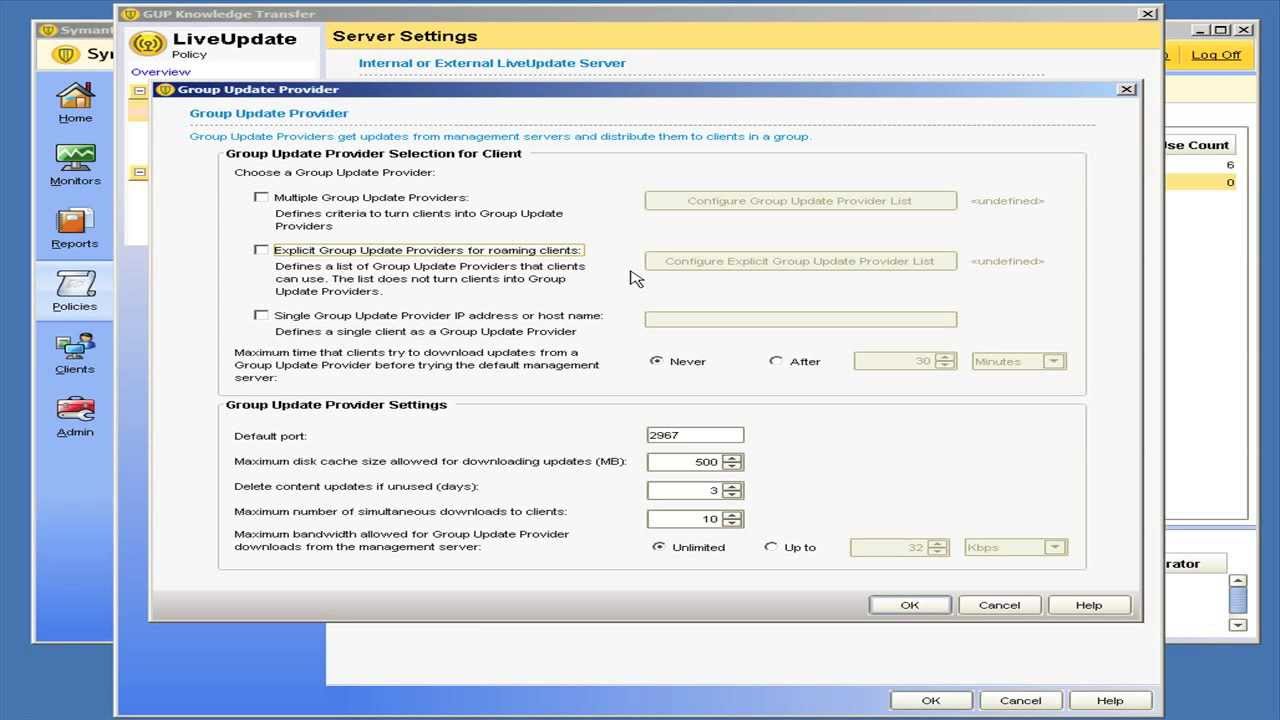1280x720 pixels.
Task: Check Explicit Group Update Providers for roaming clients
Action: click(261, 250)
